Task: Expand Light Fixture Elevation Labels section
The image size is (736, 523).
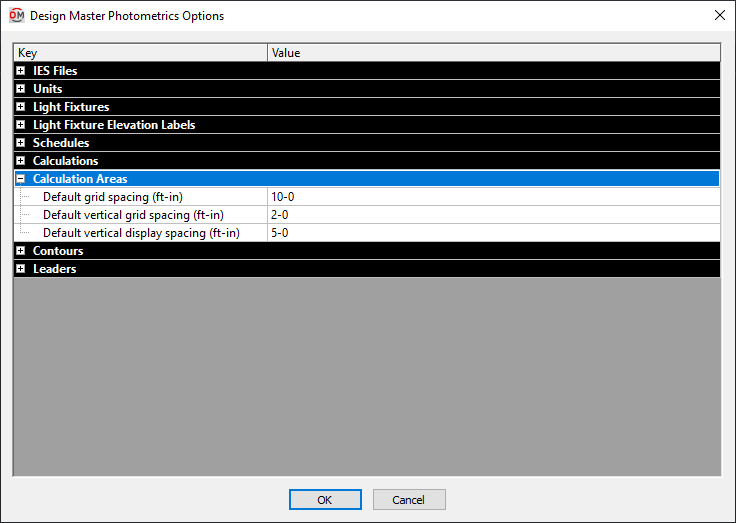Action: [x=21, y=125]
